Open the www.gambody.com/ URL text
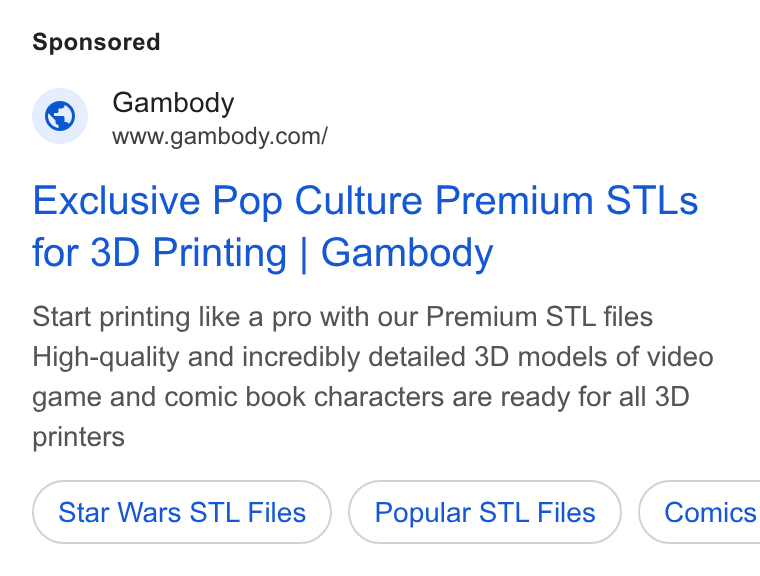 tap(220, 136)
